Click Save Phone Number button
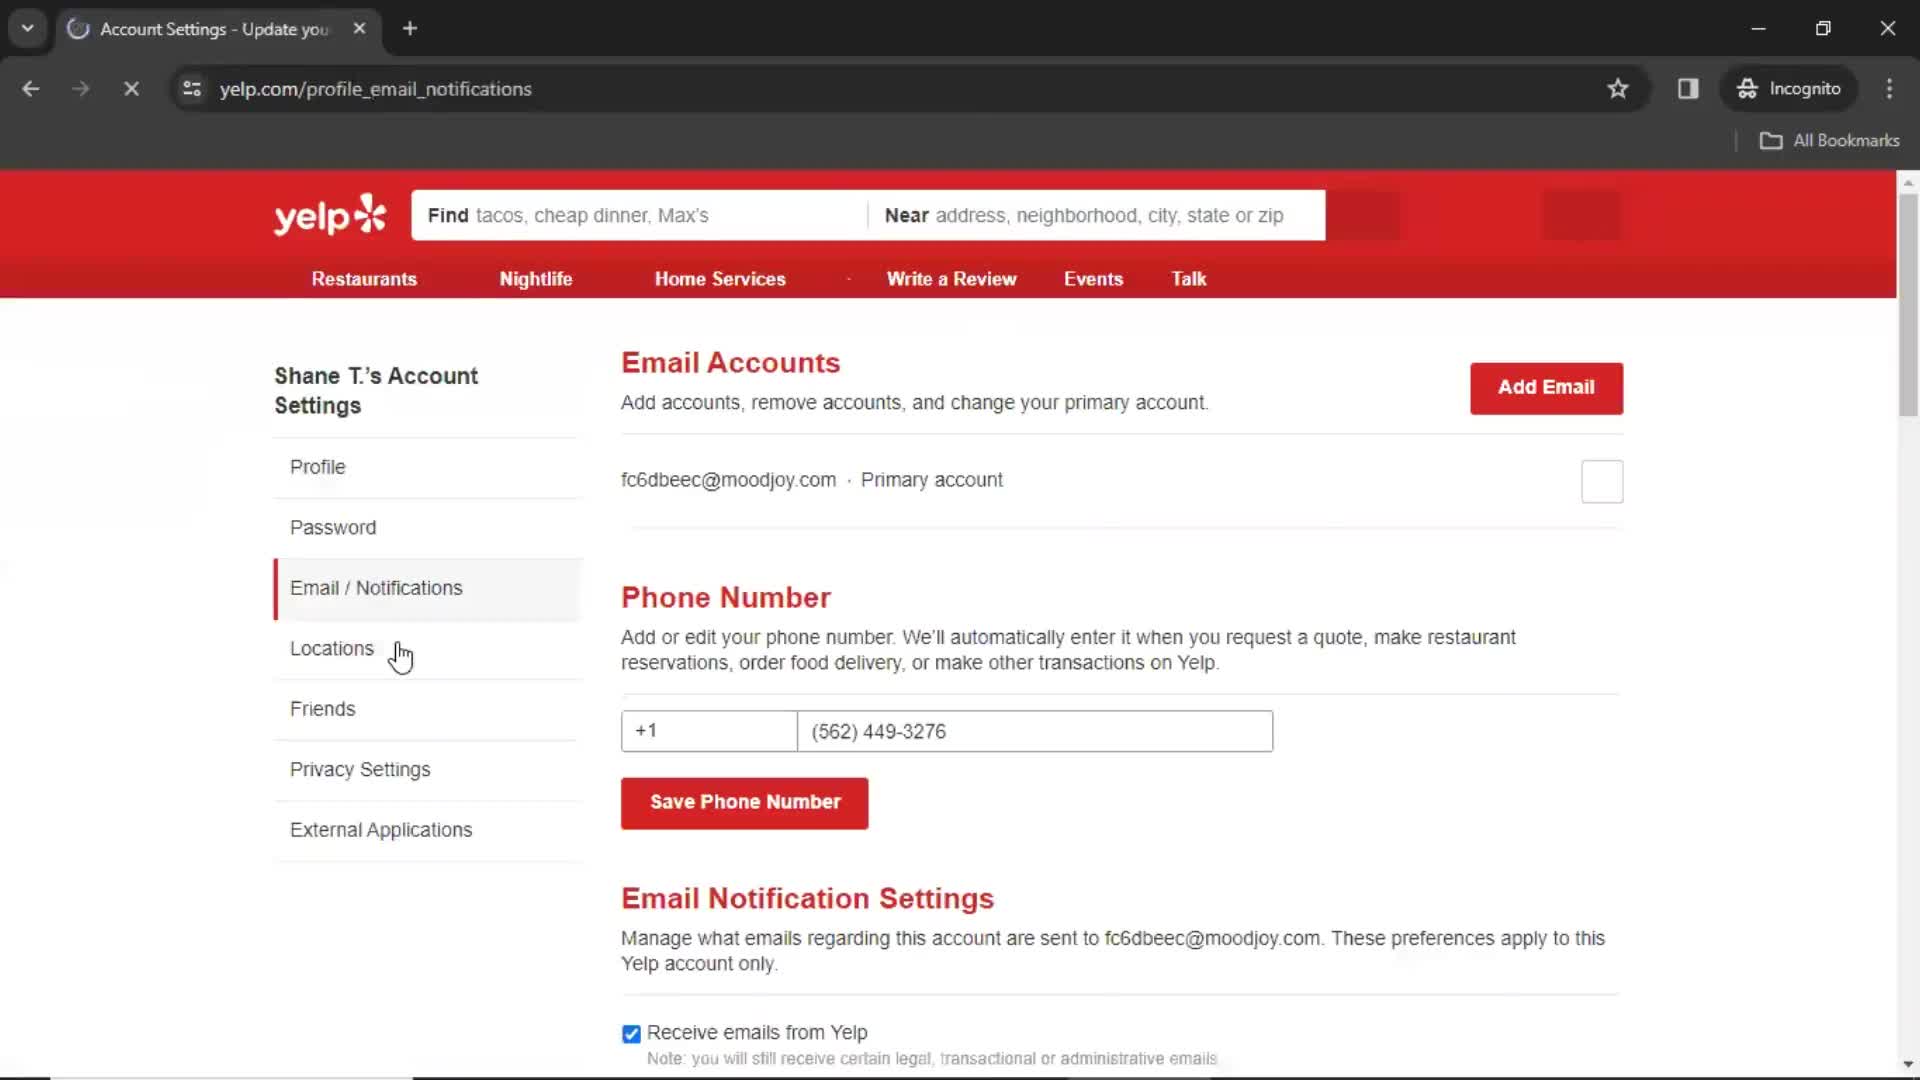Screen dimensions: 1920x1080 click(744, 803)
